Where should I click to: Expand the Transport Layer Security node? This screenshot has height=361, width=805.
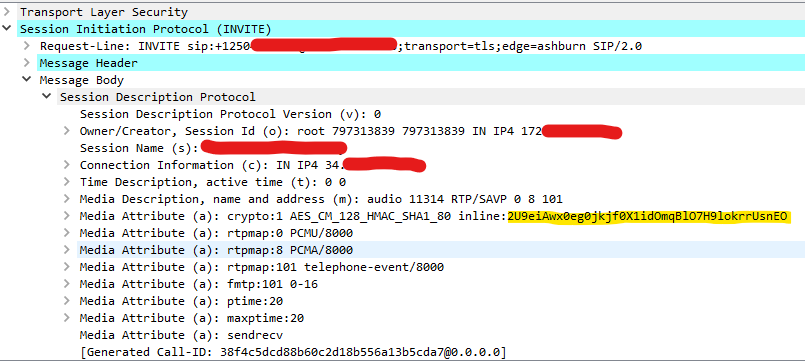coord(7,11)
